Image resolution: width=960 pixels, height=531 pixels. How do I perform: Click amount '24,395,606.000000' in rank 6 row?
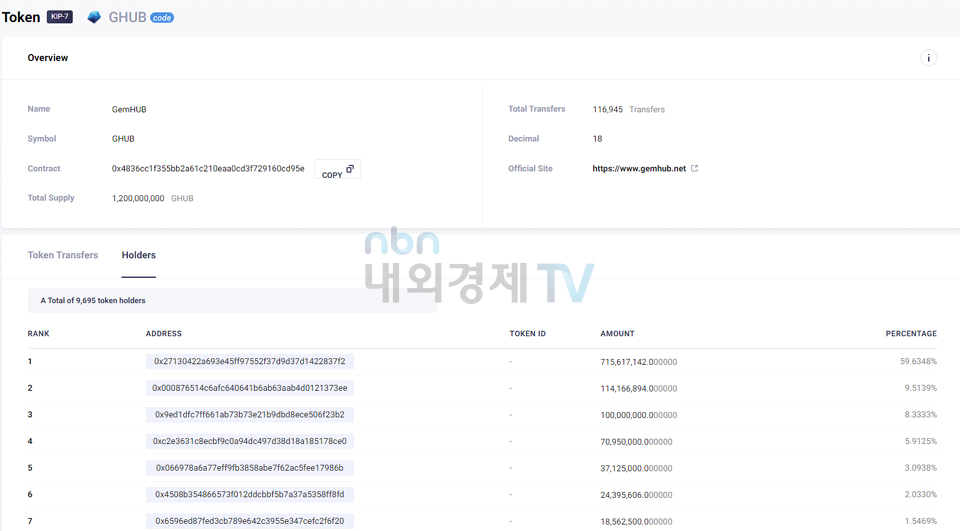tap(636, 495)
